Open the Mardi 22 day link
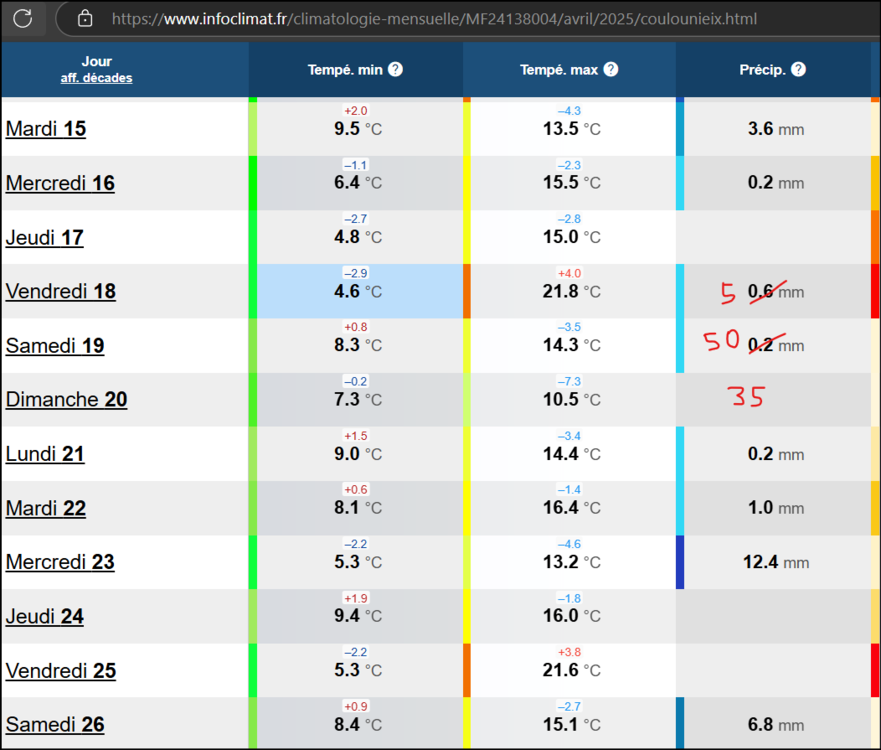 [46, 508]
